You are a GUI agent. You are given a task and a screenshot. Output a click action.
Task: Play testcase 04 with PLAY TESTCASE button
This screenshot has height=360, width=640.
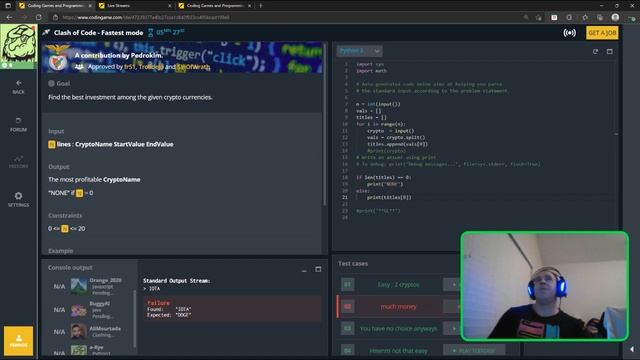(x=474, y=351)
